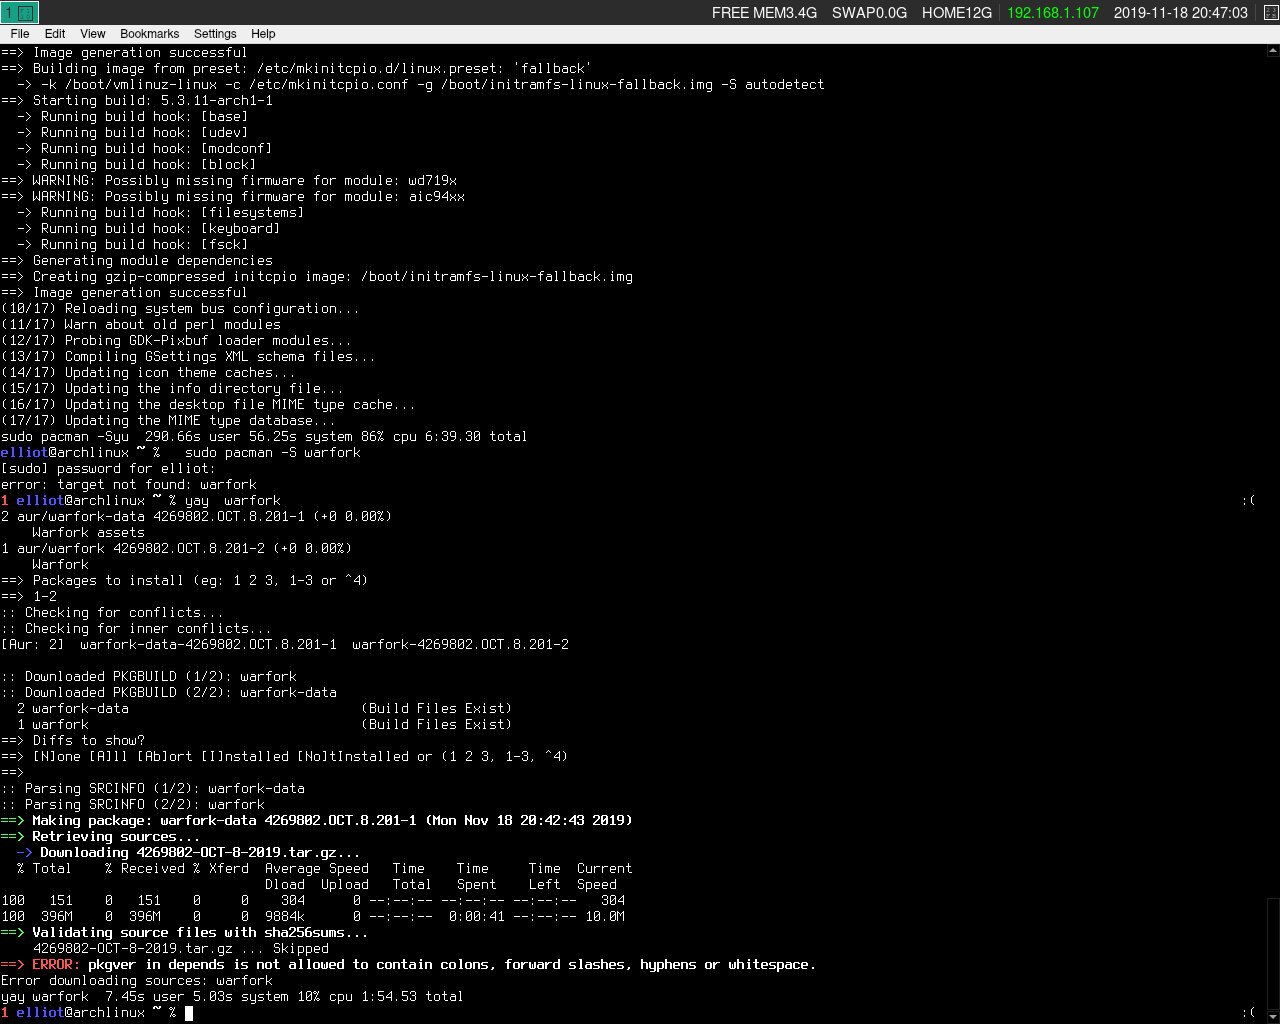Viewport: 1280px width, 1024px height.
Task: Click the FREE MEM3.4G status item
Action: coord(764,13)
